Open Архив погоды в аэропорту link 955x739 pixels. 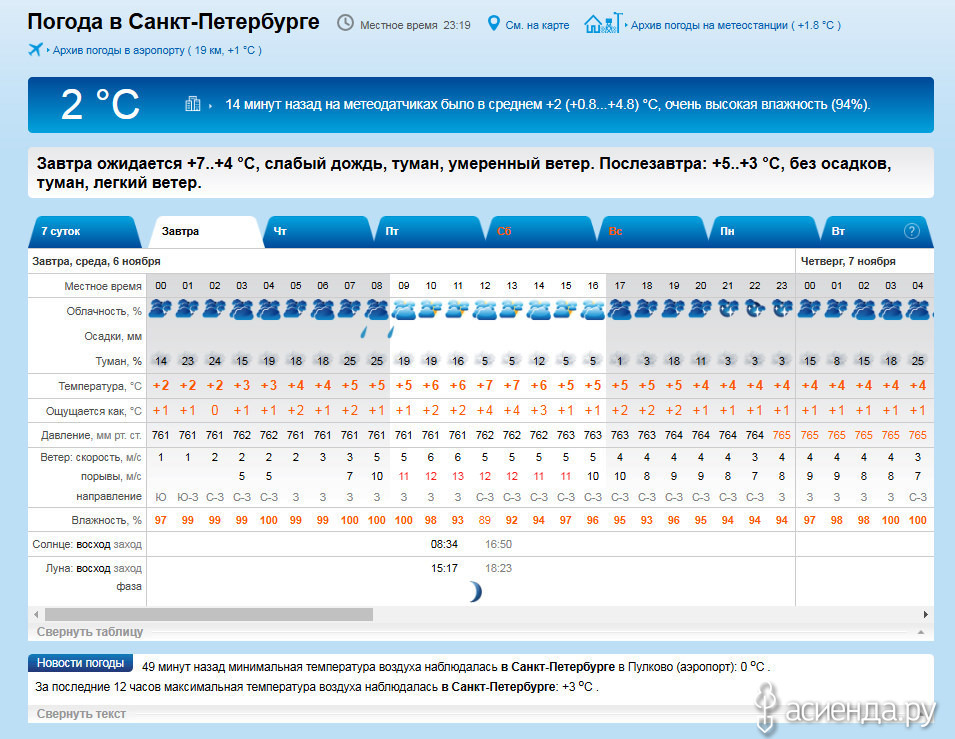[x=157, y=51]
